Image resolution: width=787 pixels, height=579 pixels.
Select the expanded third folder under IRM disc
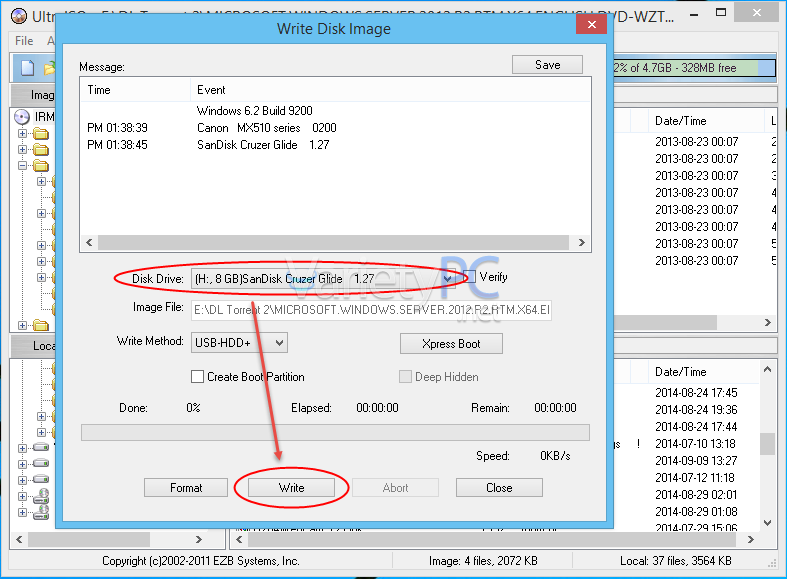(x=41, y=166)
